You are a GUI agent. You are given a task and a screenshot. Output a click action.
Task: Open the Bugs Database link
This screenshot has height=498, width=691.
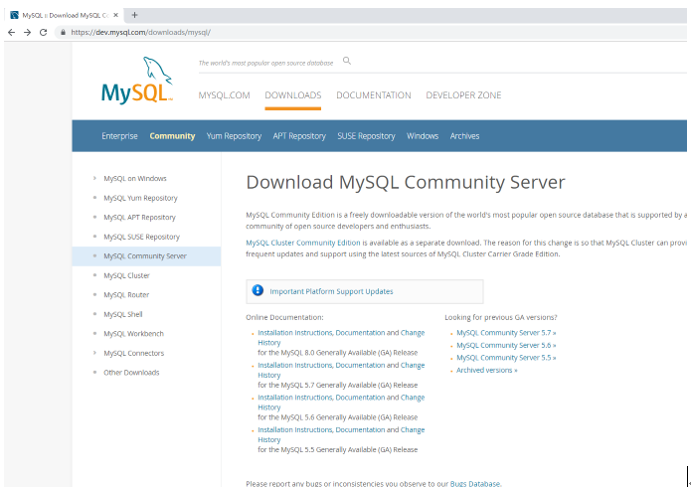coord(475,483)
